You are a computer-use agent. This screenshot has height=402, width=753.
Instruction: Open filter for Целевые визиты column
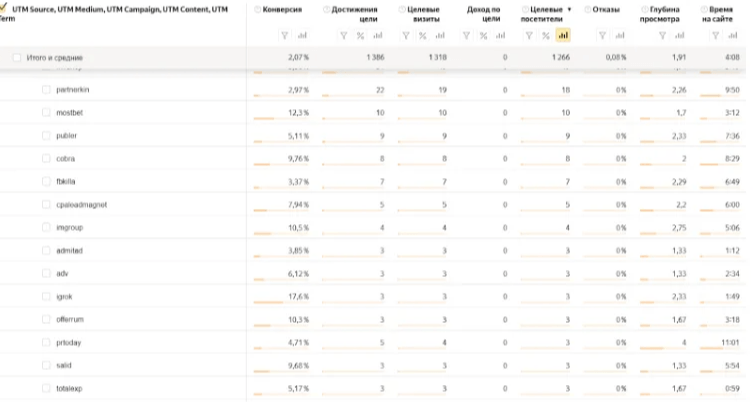pos(406,36)
